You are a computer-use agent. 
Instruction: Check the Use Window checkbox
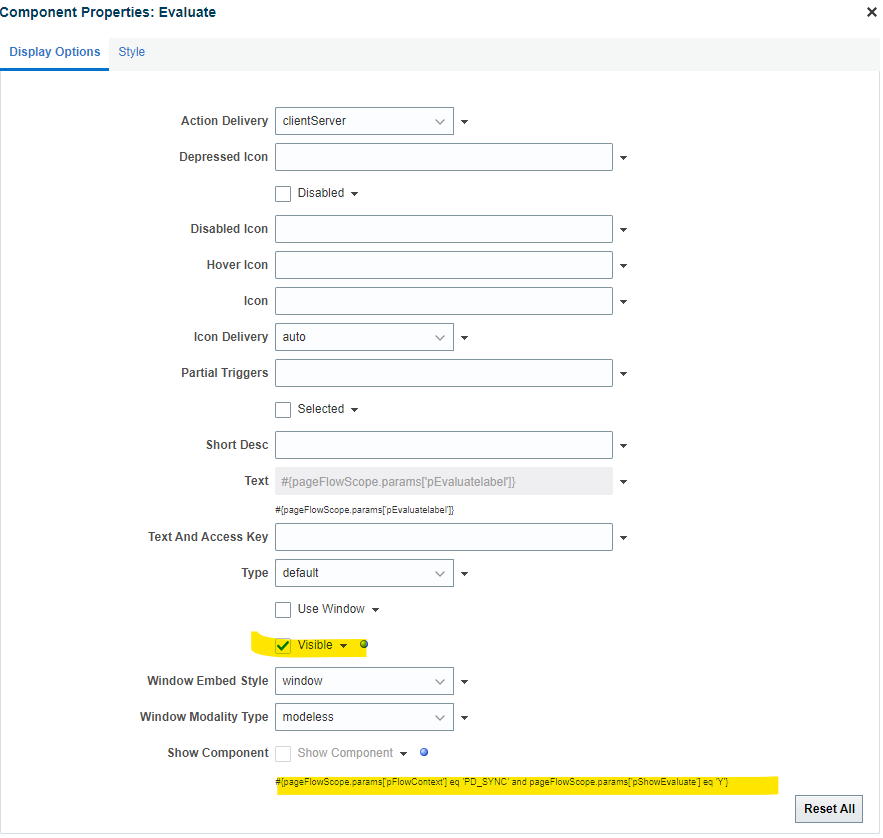(x=283, y=609)
